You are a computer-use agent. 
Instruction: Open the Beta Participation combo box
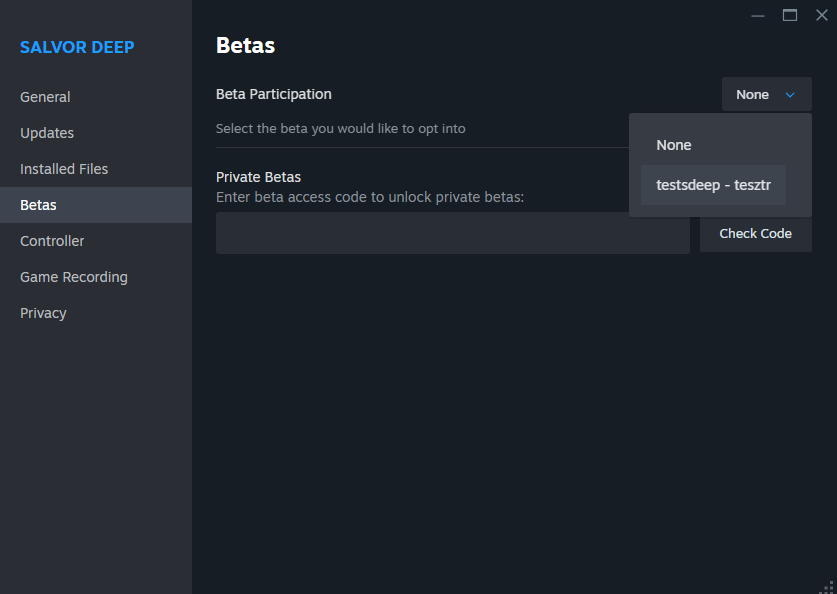coord(766,94)
